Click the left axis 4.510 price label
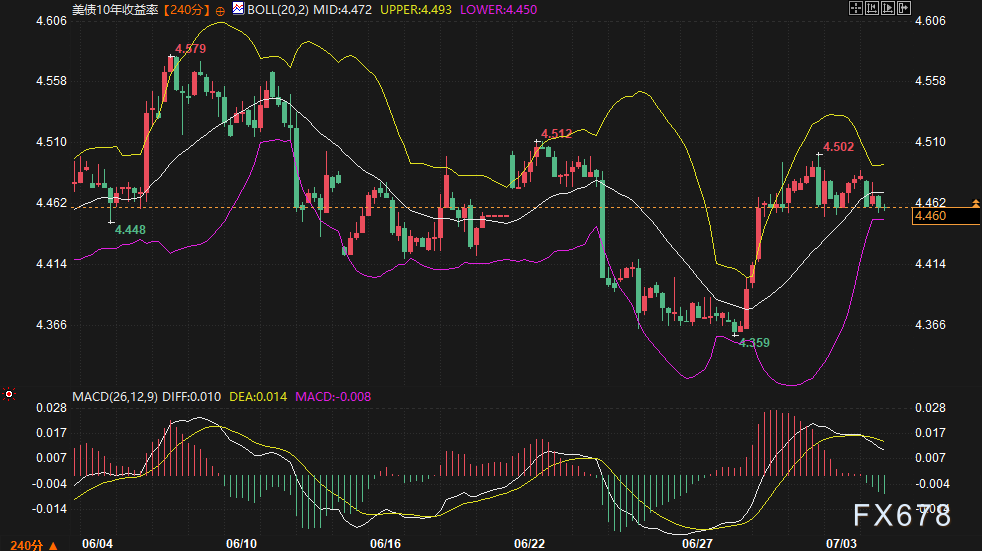Viewport: 982px width, 551px height. (51, 142)
